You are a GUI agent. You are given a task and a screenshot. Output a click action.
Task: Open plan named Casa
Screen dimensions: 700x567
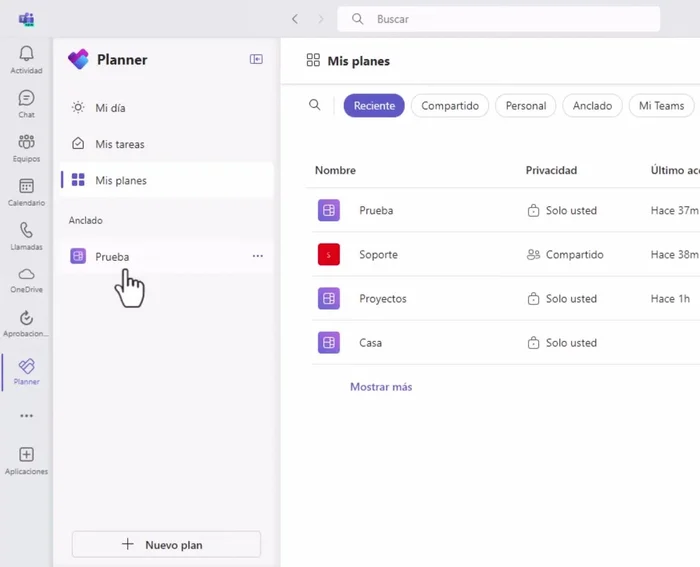[x=371, y=343]
